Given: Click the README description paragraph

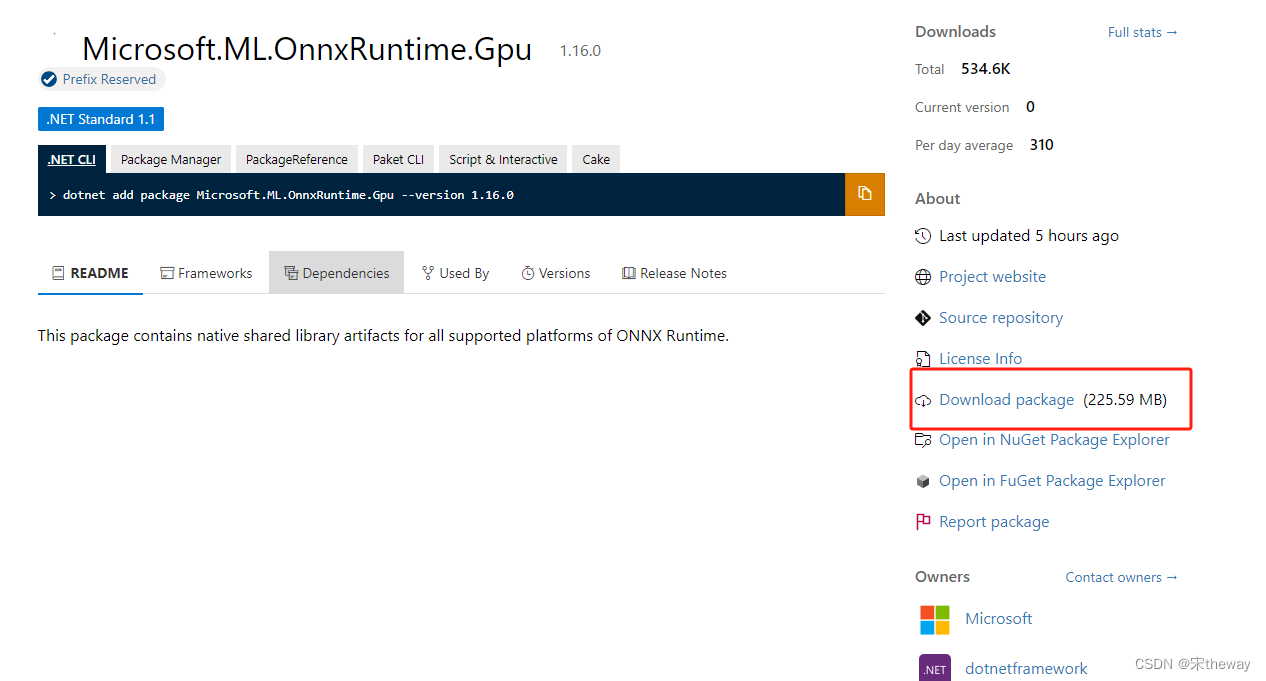Looking at the screenshot, I should tap(383, 336).
